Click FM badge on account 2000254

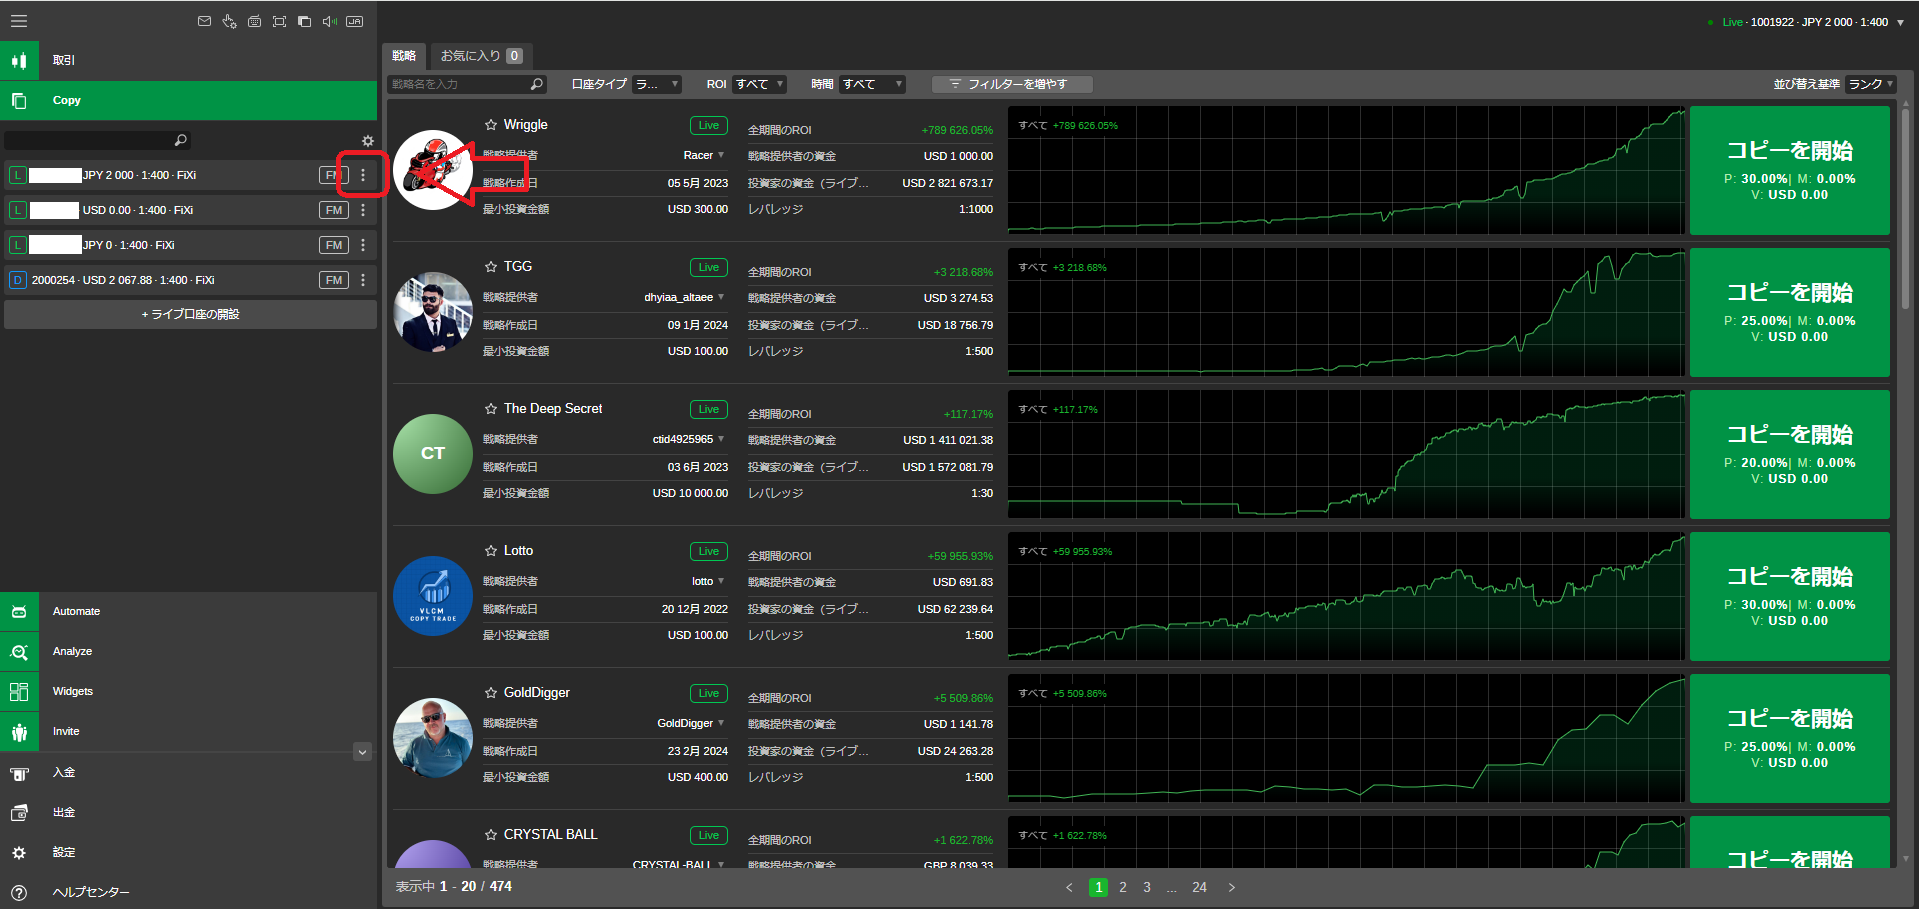click(x=334, y=280)
